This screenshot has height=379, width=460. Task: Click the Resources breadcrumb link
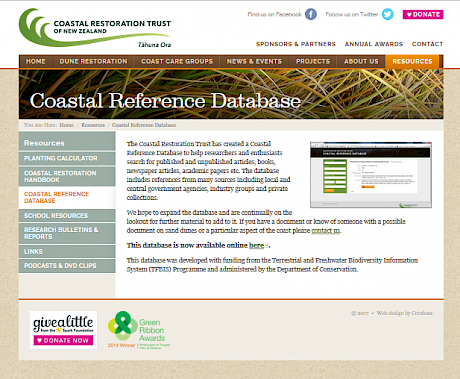point(93,125)
